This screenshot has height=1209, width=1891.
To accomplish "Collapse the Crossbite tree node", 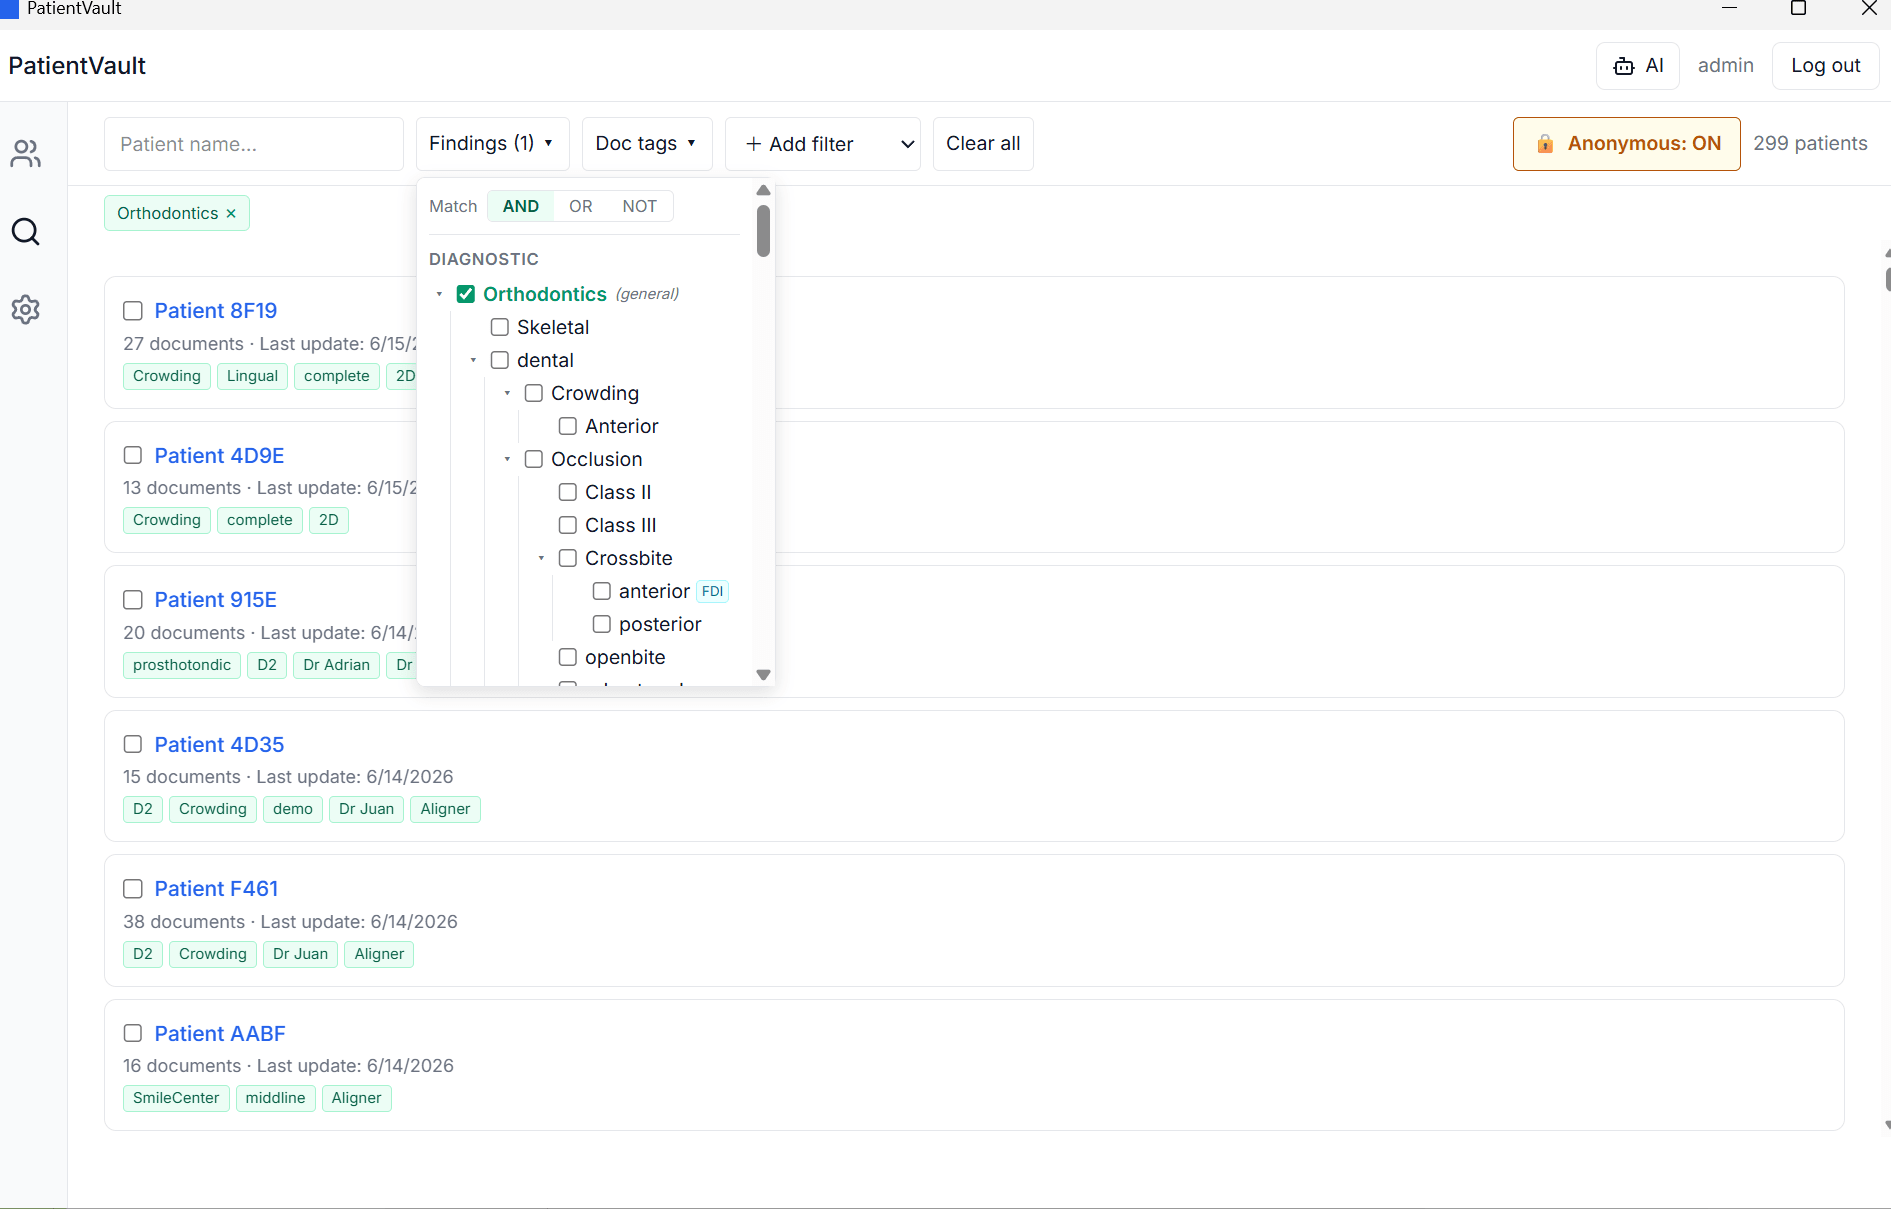I will (541, 558).
